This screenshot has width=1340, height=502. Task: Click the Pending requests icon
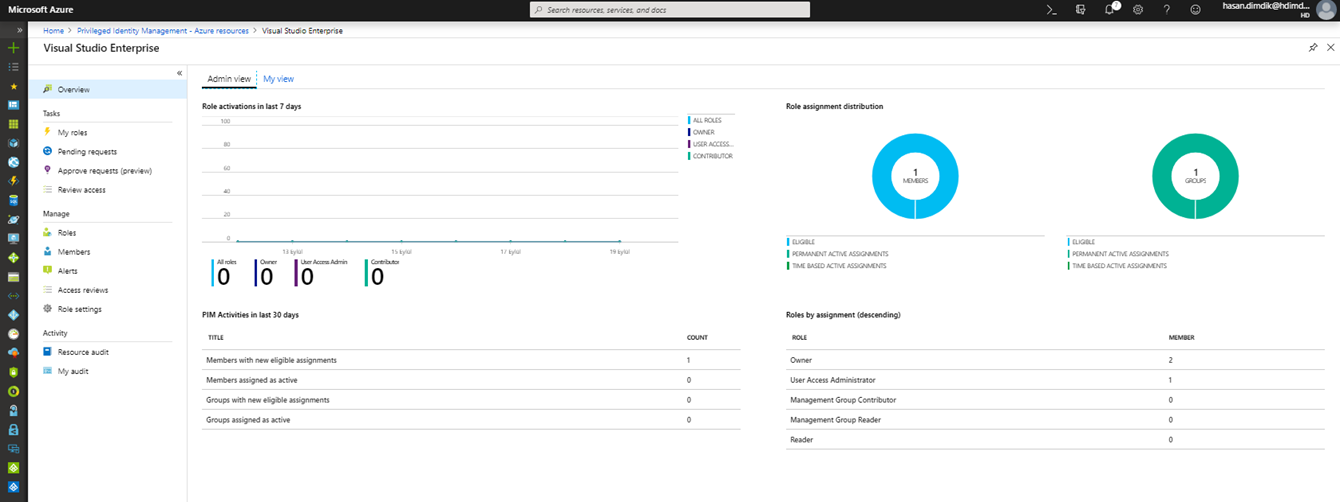(x=47, y=151)
